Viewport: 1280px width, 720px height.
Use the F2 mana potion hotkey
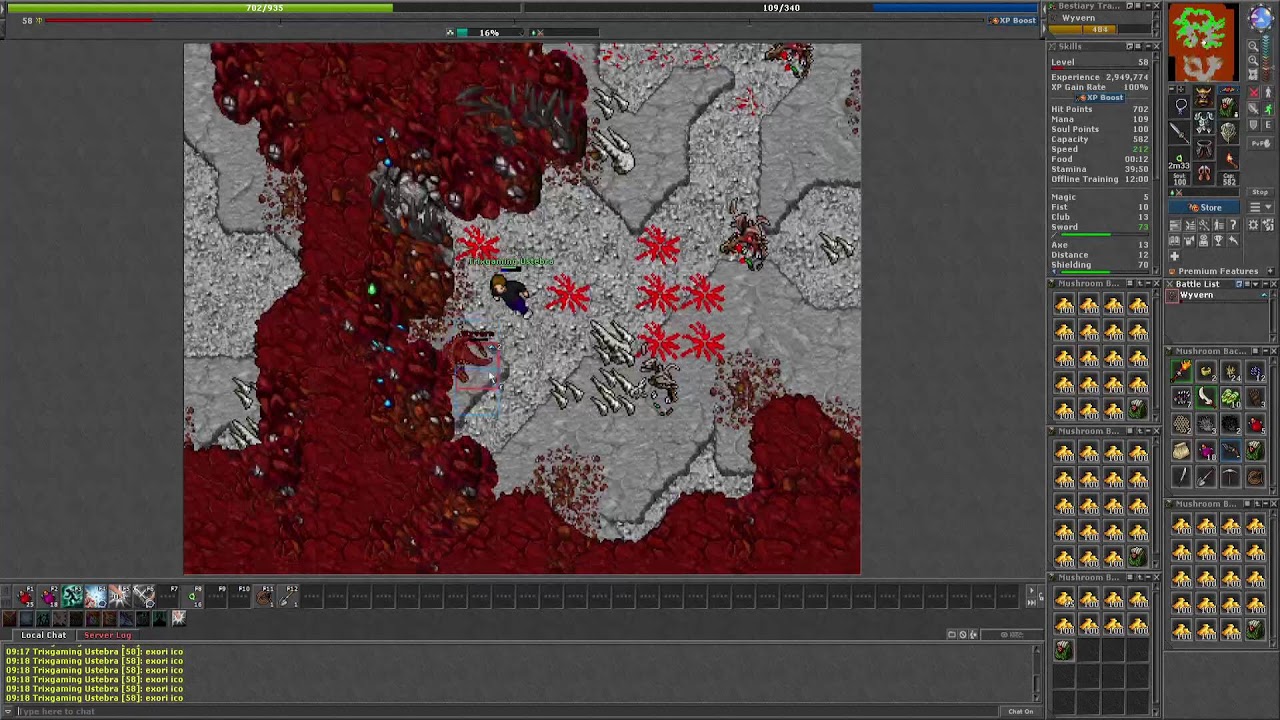pos(49,596)
